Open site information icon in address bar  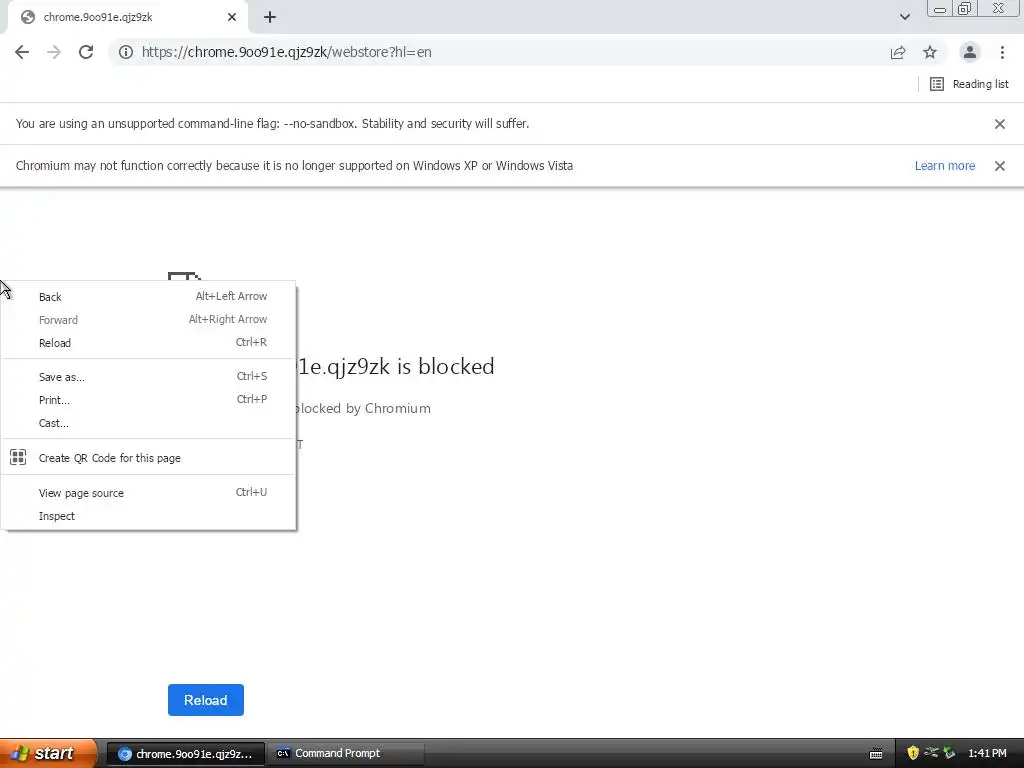126,52
